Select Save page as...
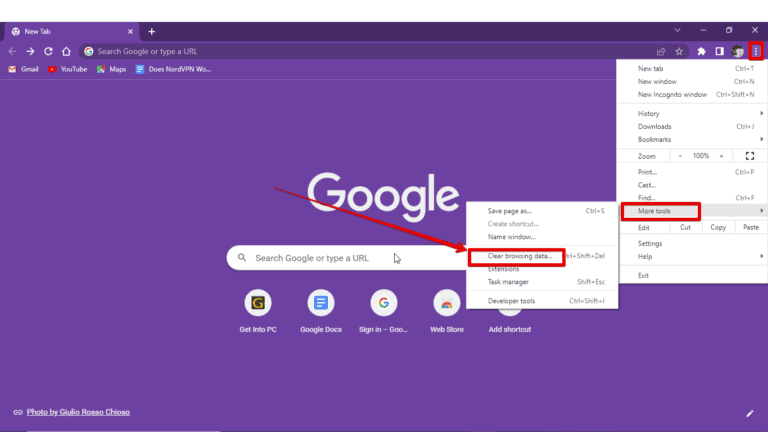Image resolution: width=768 pixels, height=432 pixels. tap(542, 211)
